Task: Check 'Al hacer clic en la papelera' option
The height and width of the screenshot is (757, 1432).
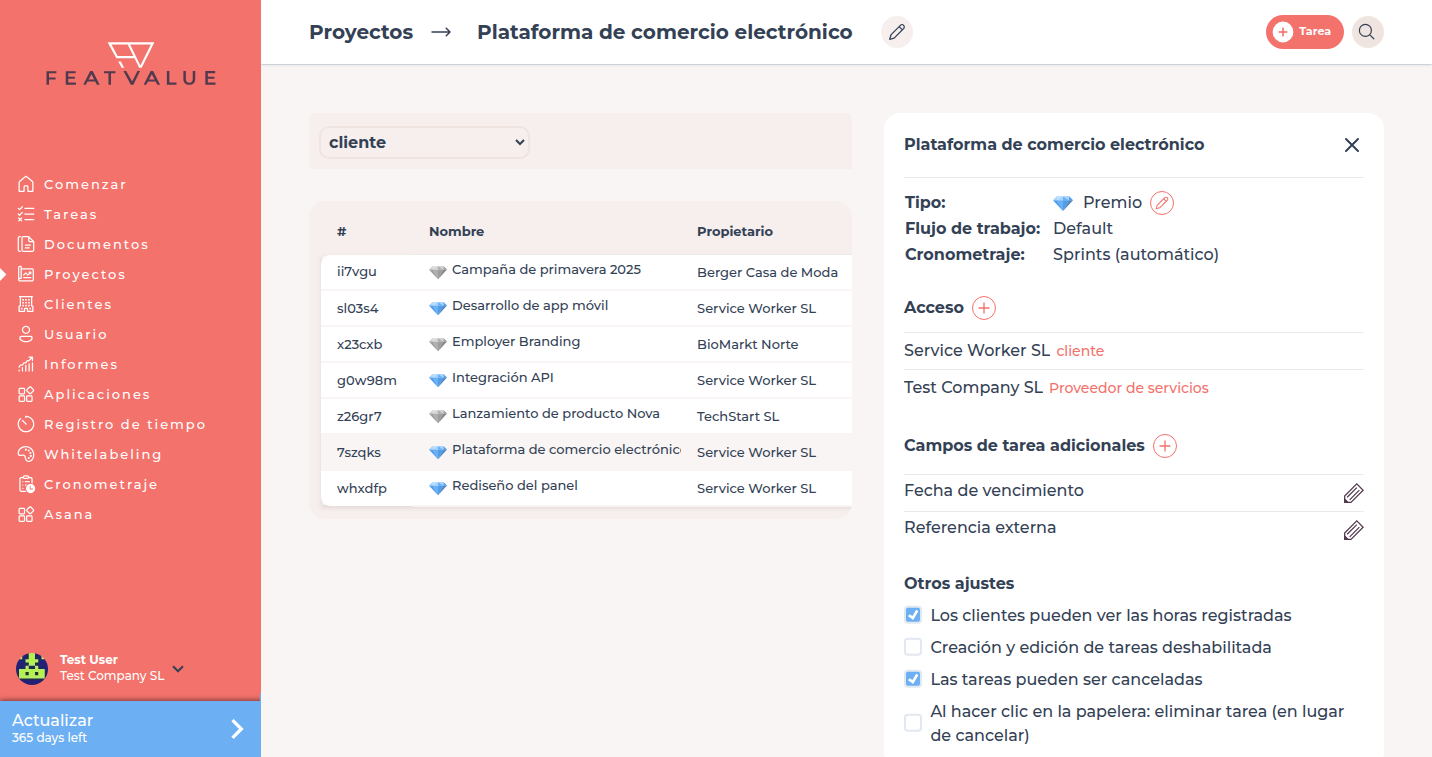Action: pyautogui.click(x=913, y=723)
